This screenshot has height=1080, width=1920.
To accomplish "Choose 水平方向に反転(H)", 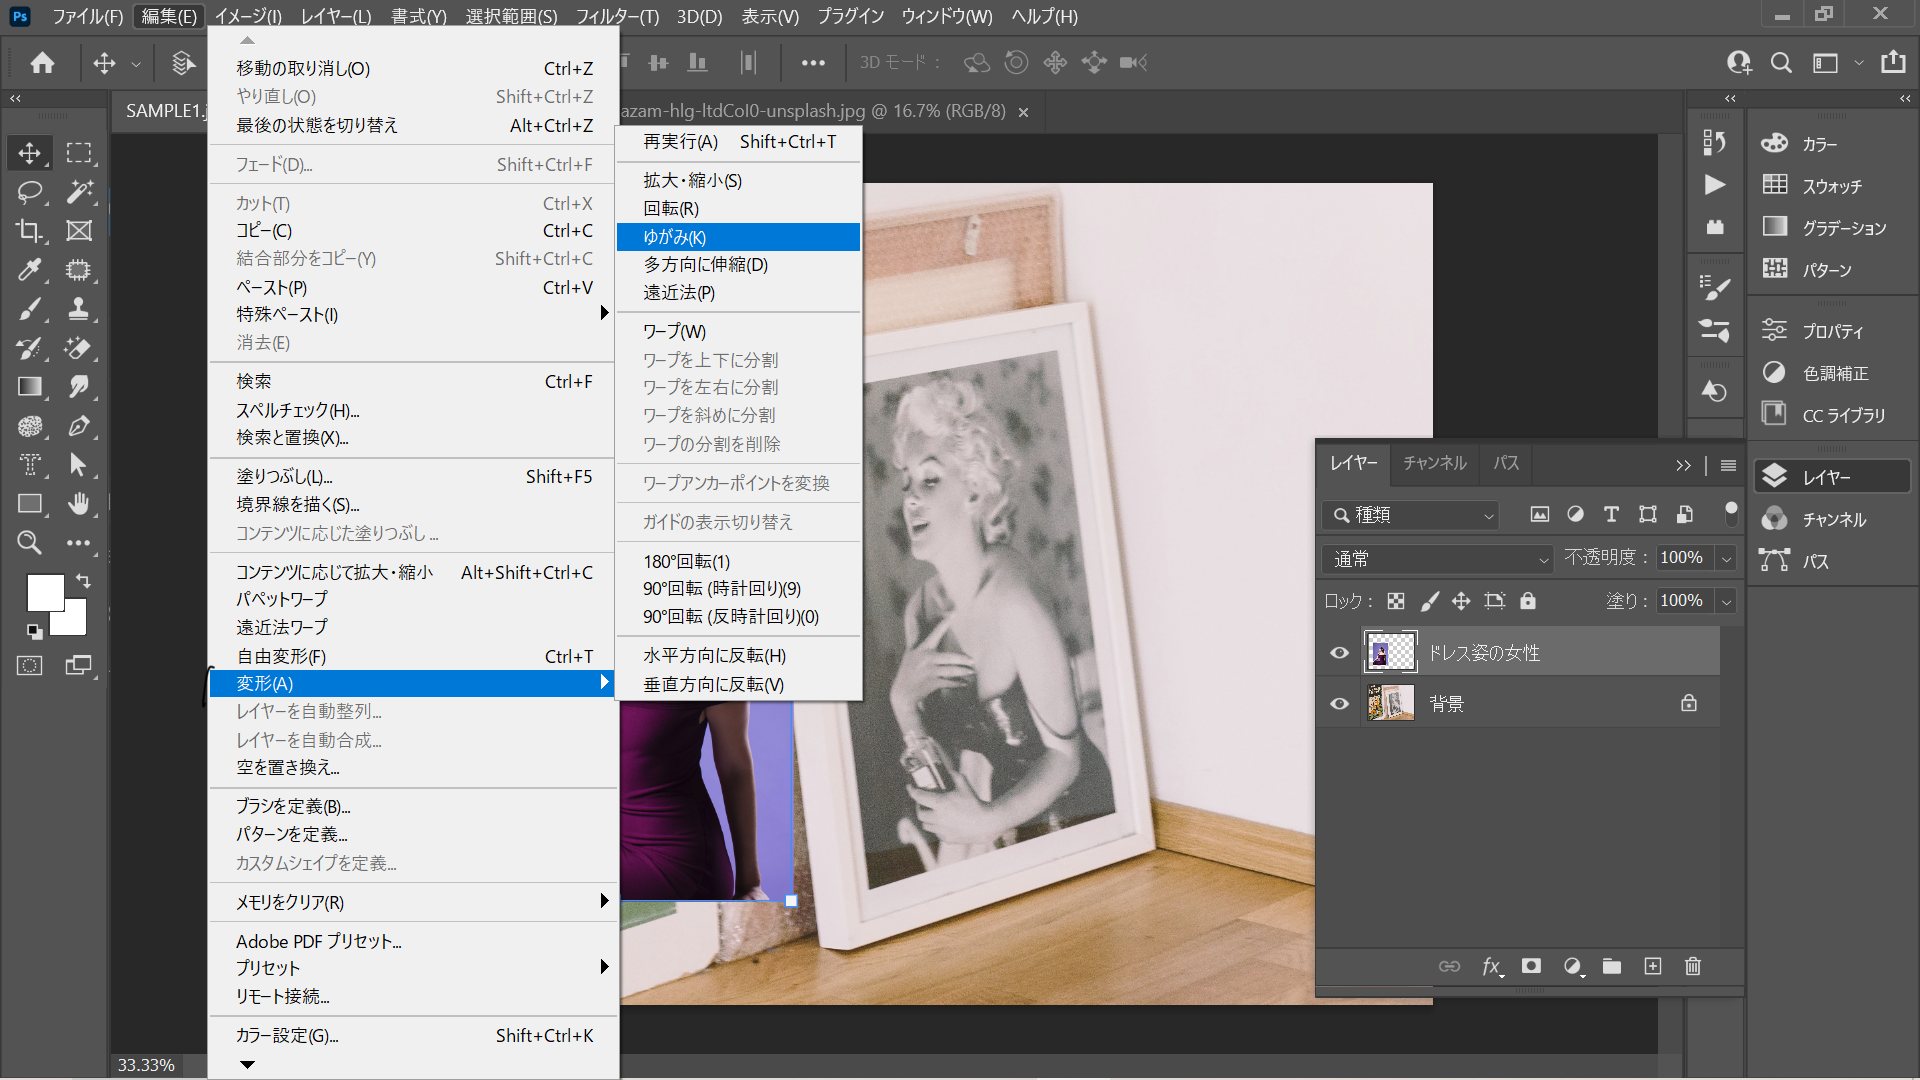I will [738, 656].
